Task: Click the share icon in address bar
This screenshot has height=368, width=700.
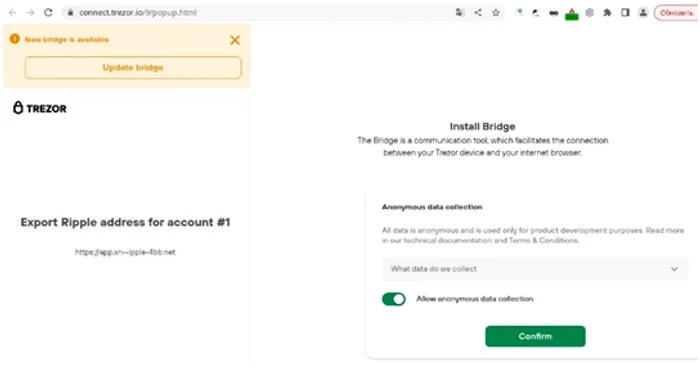Action: point(478,13)
